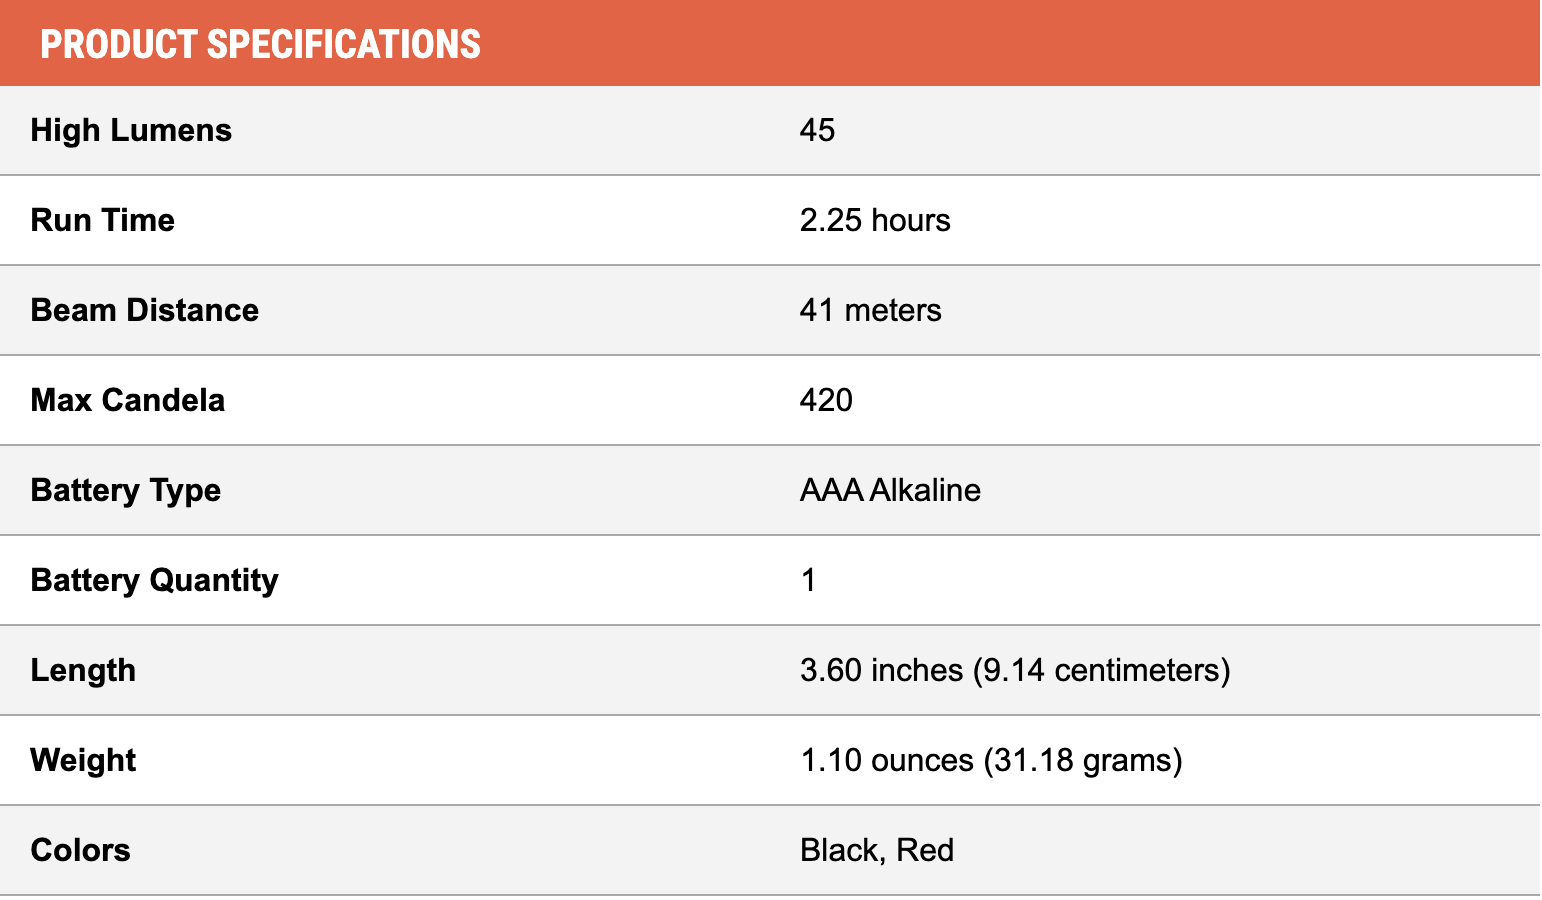This screenshot has width=1542, height=900.
Task: Click the Weight row label
Action: click(83, 760)
